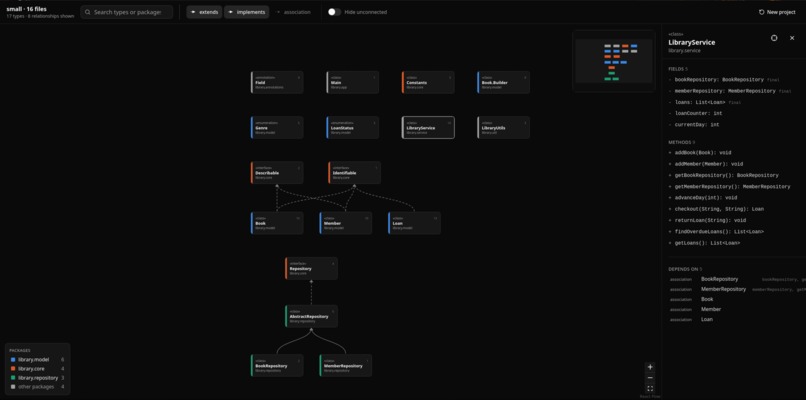Select the Genre enumeration node

[277, 128]
